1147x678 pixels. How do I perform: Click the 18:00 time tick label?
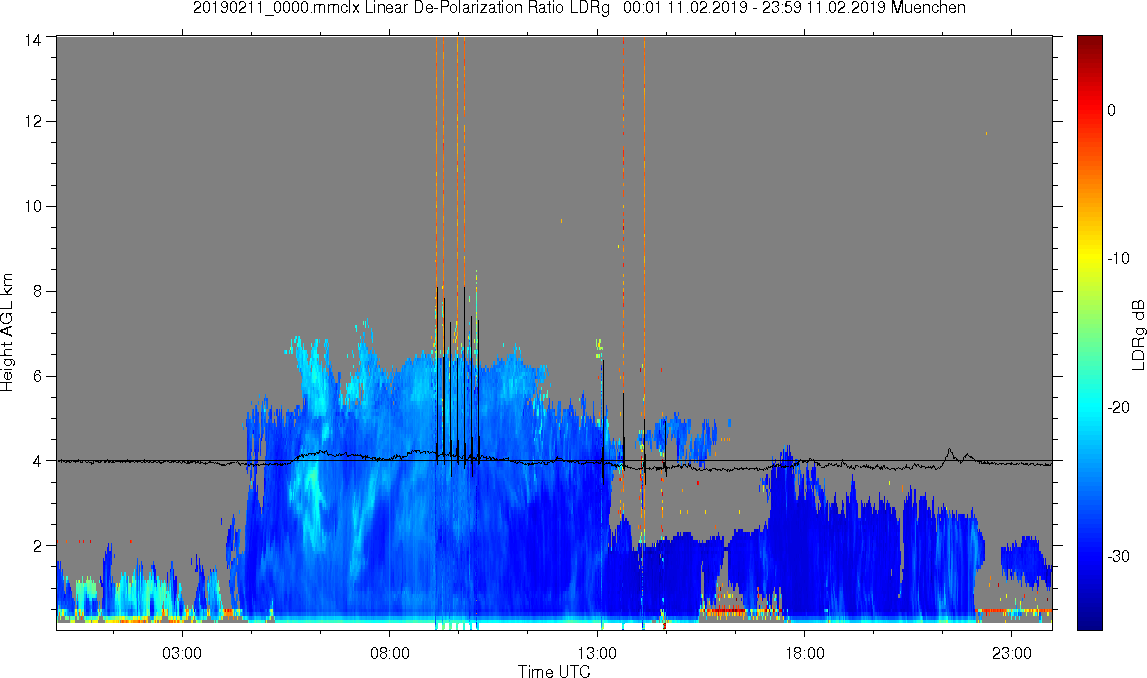point(805,652)
